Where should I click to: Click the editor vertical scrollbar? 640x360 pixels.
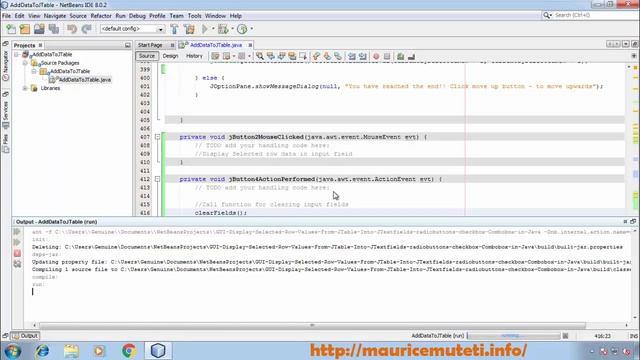[x=629, y=139]
